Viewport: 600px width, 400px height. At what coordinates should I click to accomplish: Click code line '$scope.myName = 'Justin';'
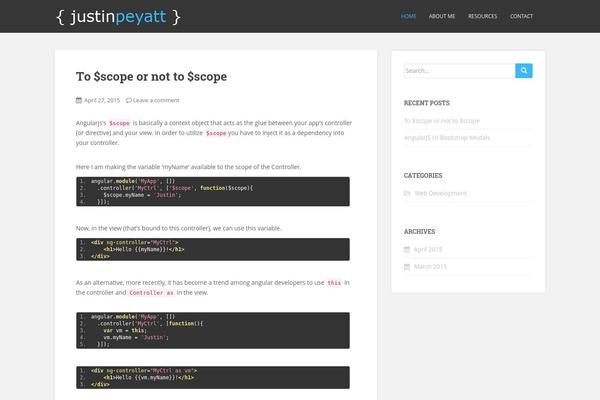142,195
